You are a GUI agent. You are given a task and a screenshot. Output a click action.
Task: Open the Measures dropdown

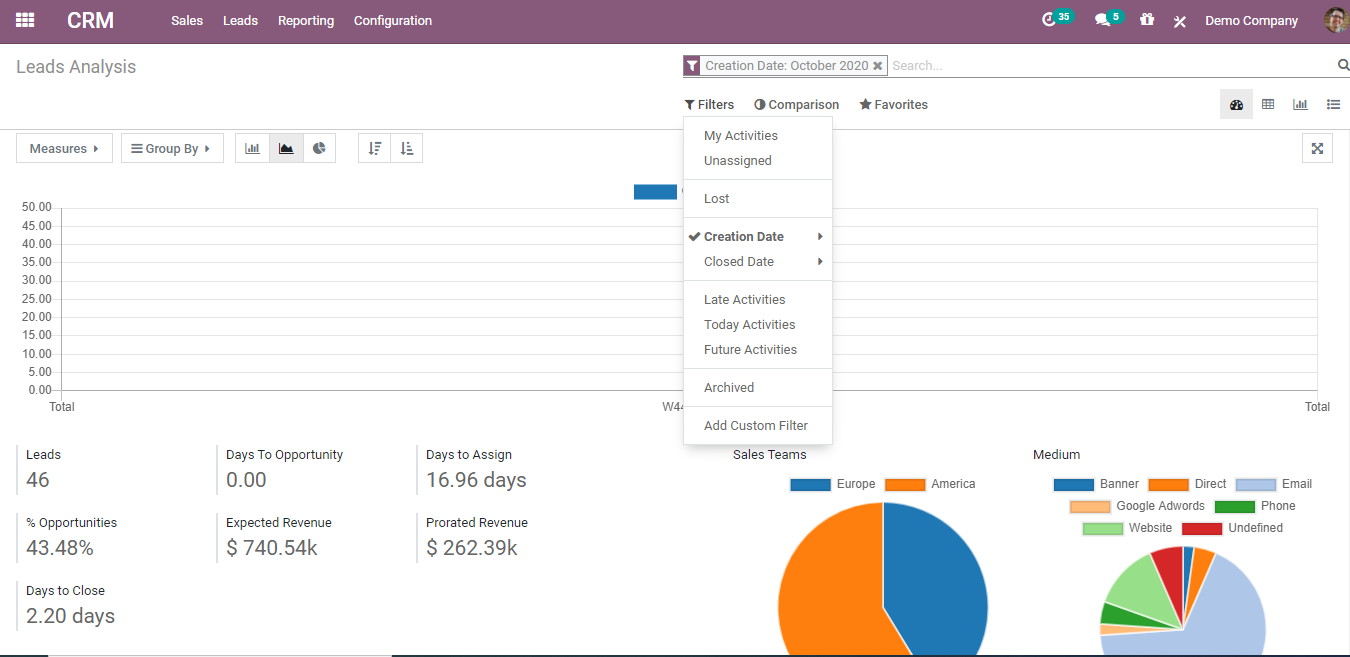64,148
